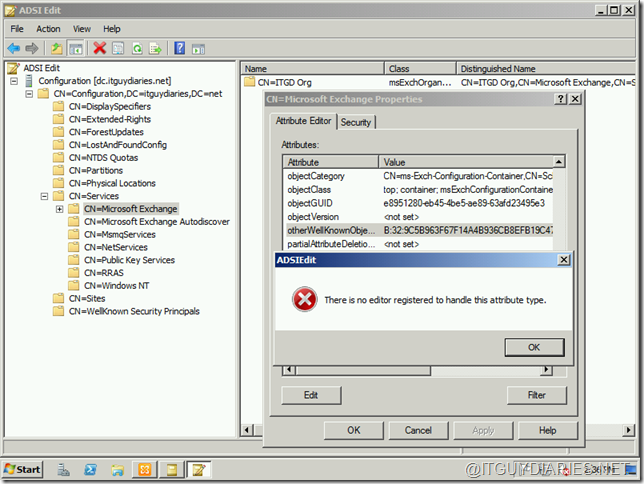Image resolution: width=644 pixels, height=484 pixels.
Task: Switch to the Attribute Editor tab
Action: (303, 121)
